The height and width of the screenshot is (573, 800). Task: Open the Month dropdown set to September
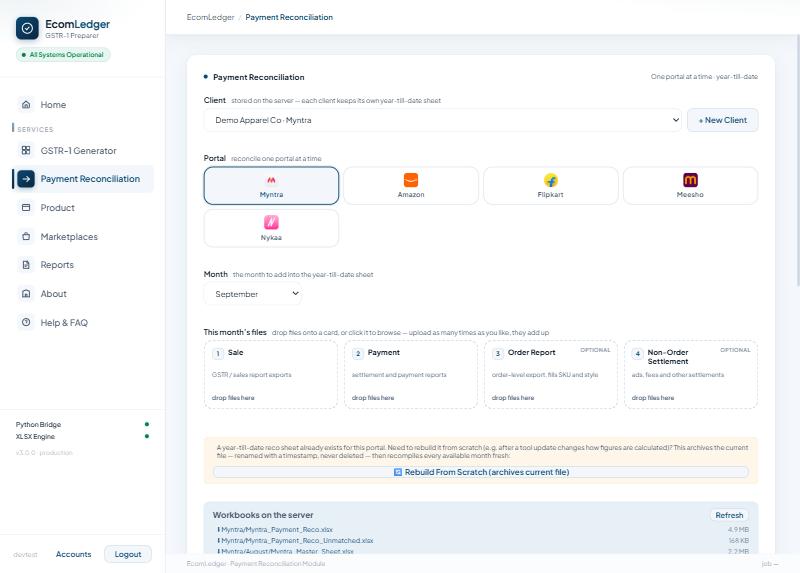pos(253,294)
